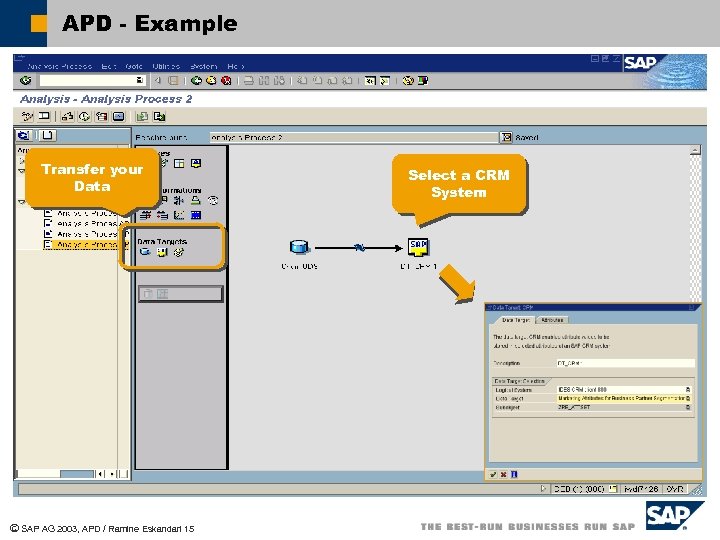Select the chart transformation icon in the palette
This screenshot has width=720, height=540.
[179, 215]
